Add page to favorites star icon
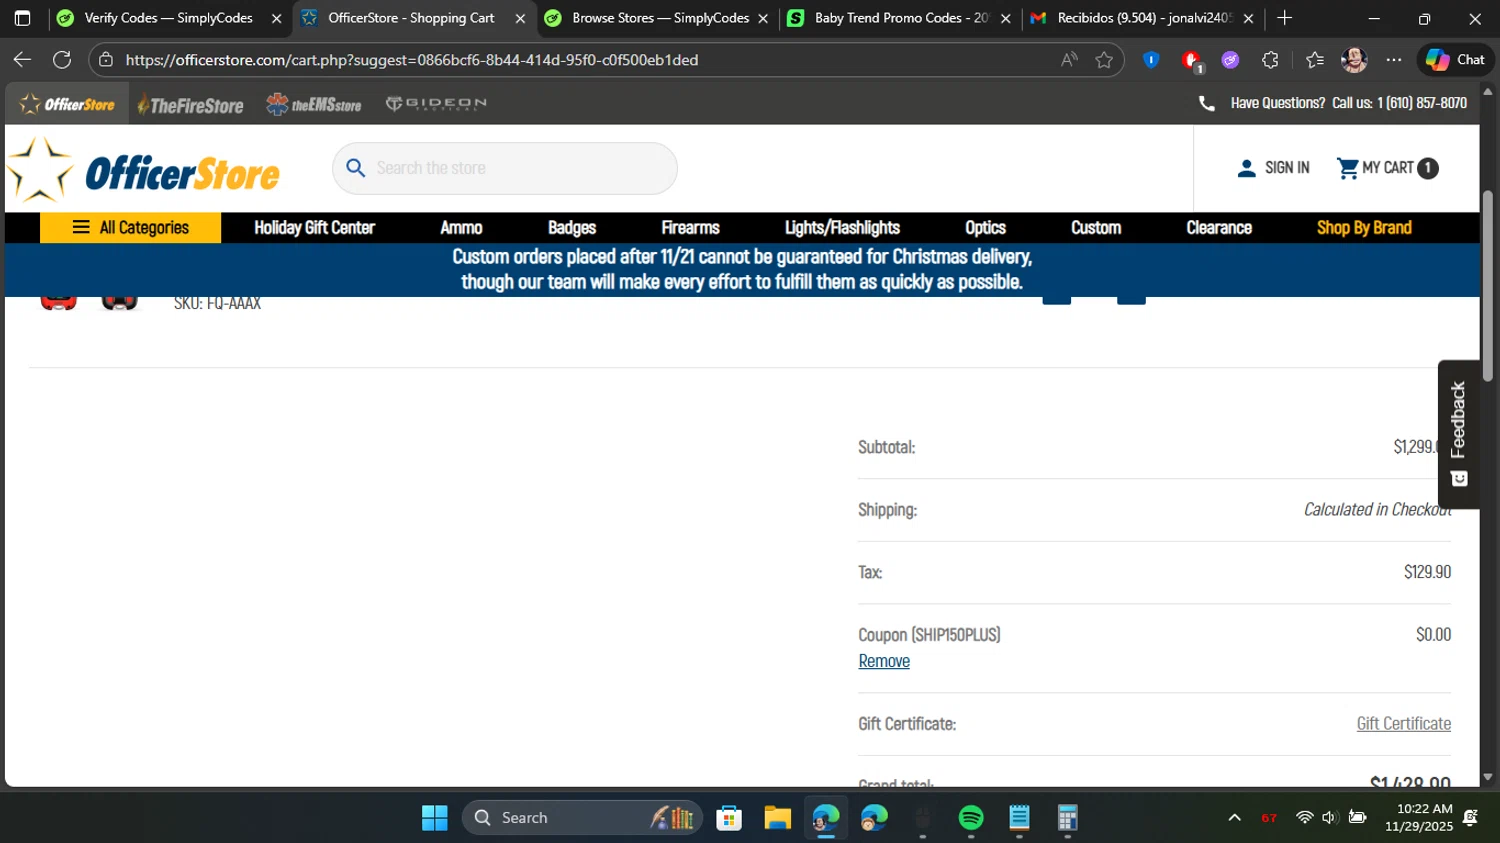This screenshot has height=843, width=1500. pos(1104,60)
